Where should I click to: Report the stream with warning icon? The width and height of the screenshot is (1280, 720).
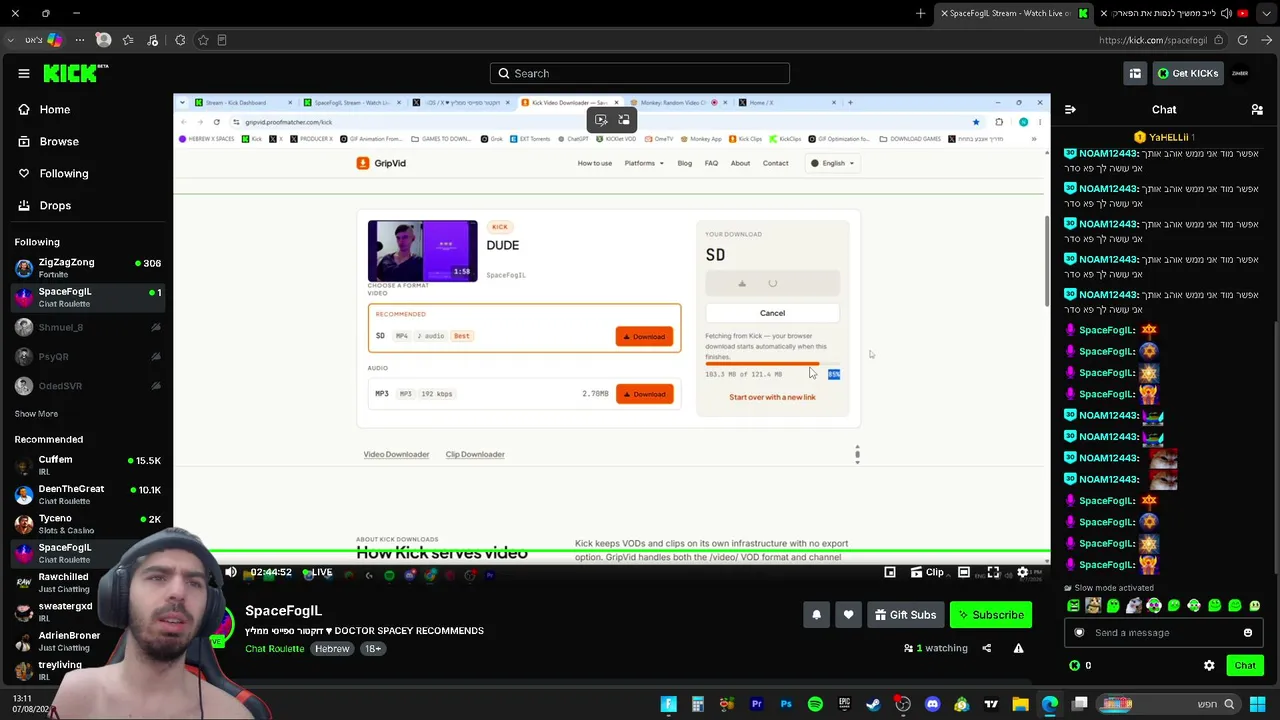[1018, 648]
